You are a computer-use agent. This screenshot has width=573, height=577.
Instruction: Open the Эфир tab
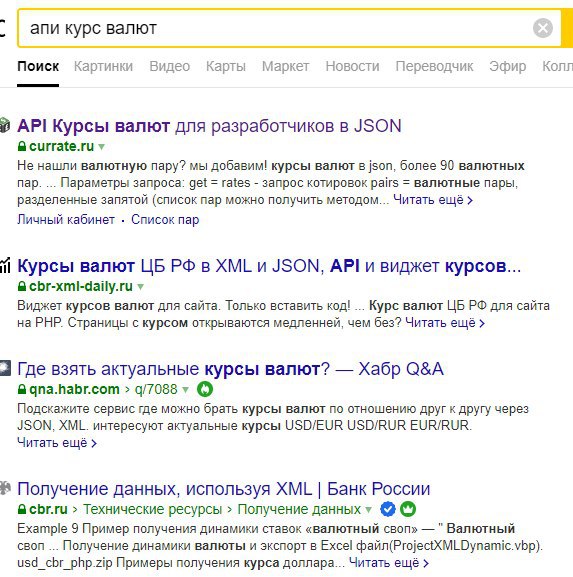tap(507, 67)
